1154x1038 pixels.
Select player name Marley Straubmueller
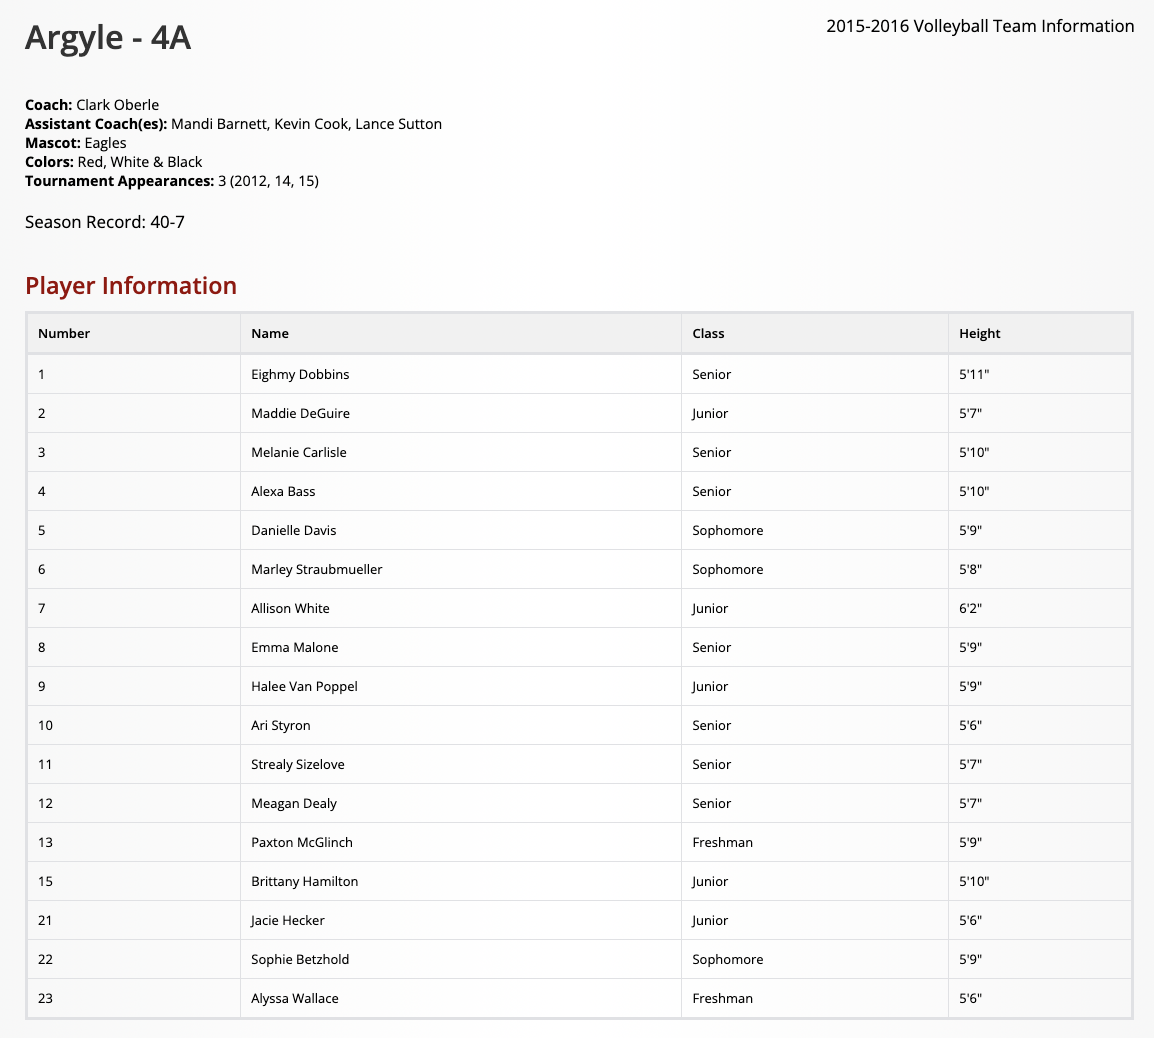pyautogui.click(x=316, y=569)
